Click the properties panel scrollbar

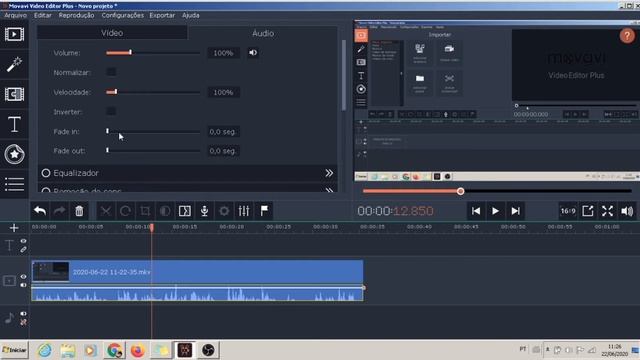(344, 76)
